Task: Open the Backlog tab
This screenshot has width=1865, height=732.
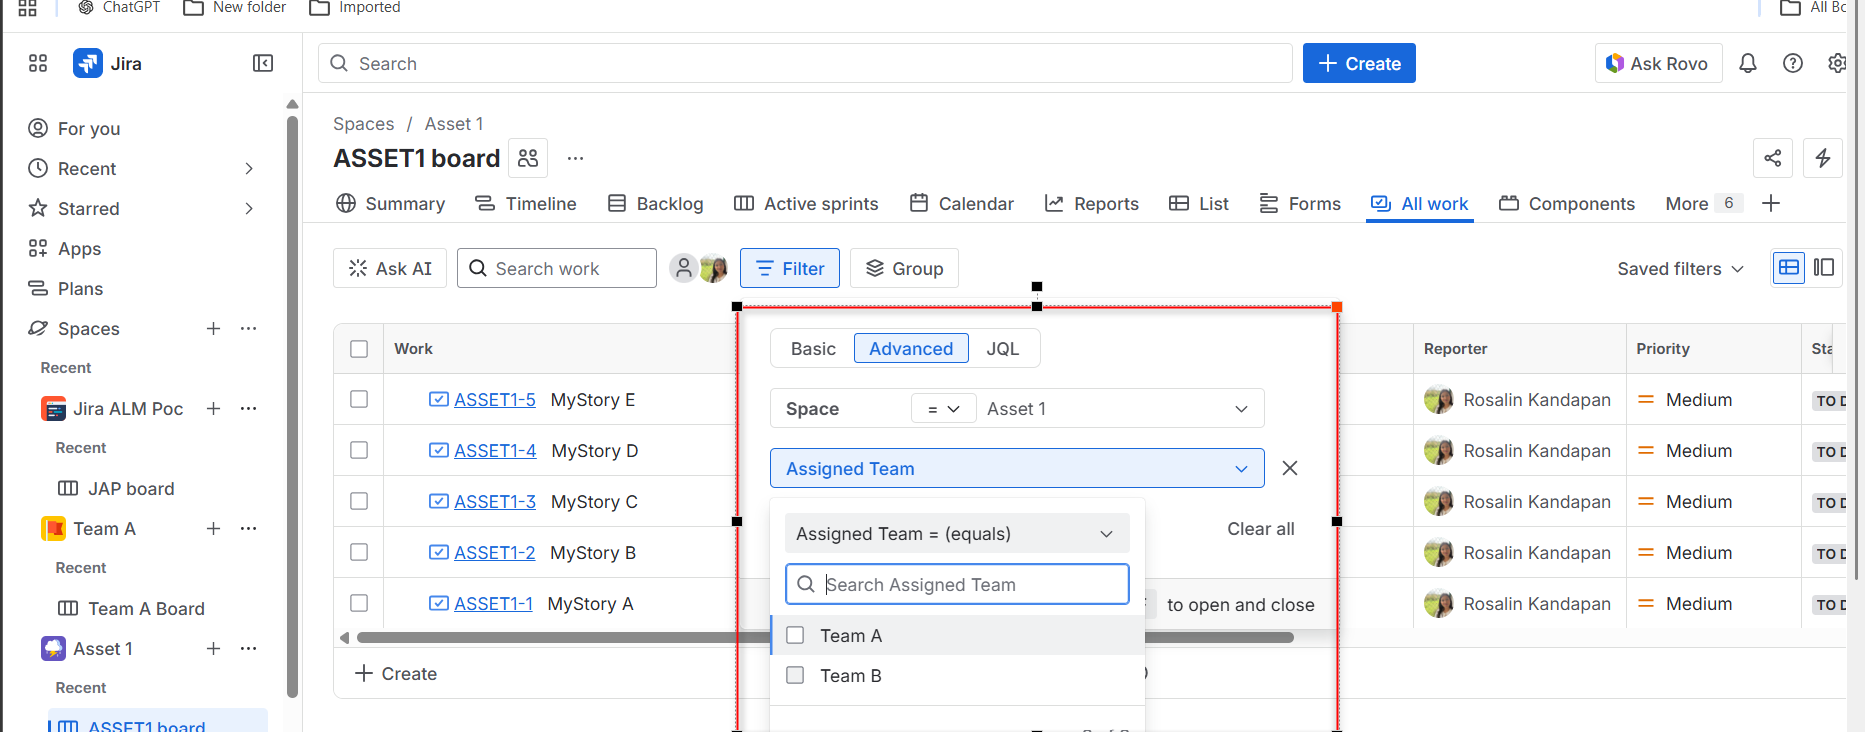Action: click(656, 203)
